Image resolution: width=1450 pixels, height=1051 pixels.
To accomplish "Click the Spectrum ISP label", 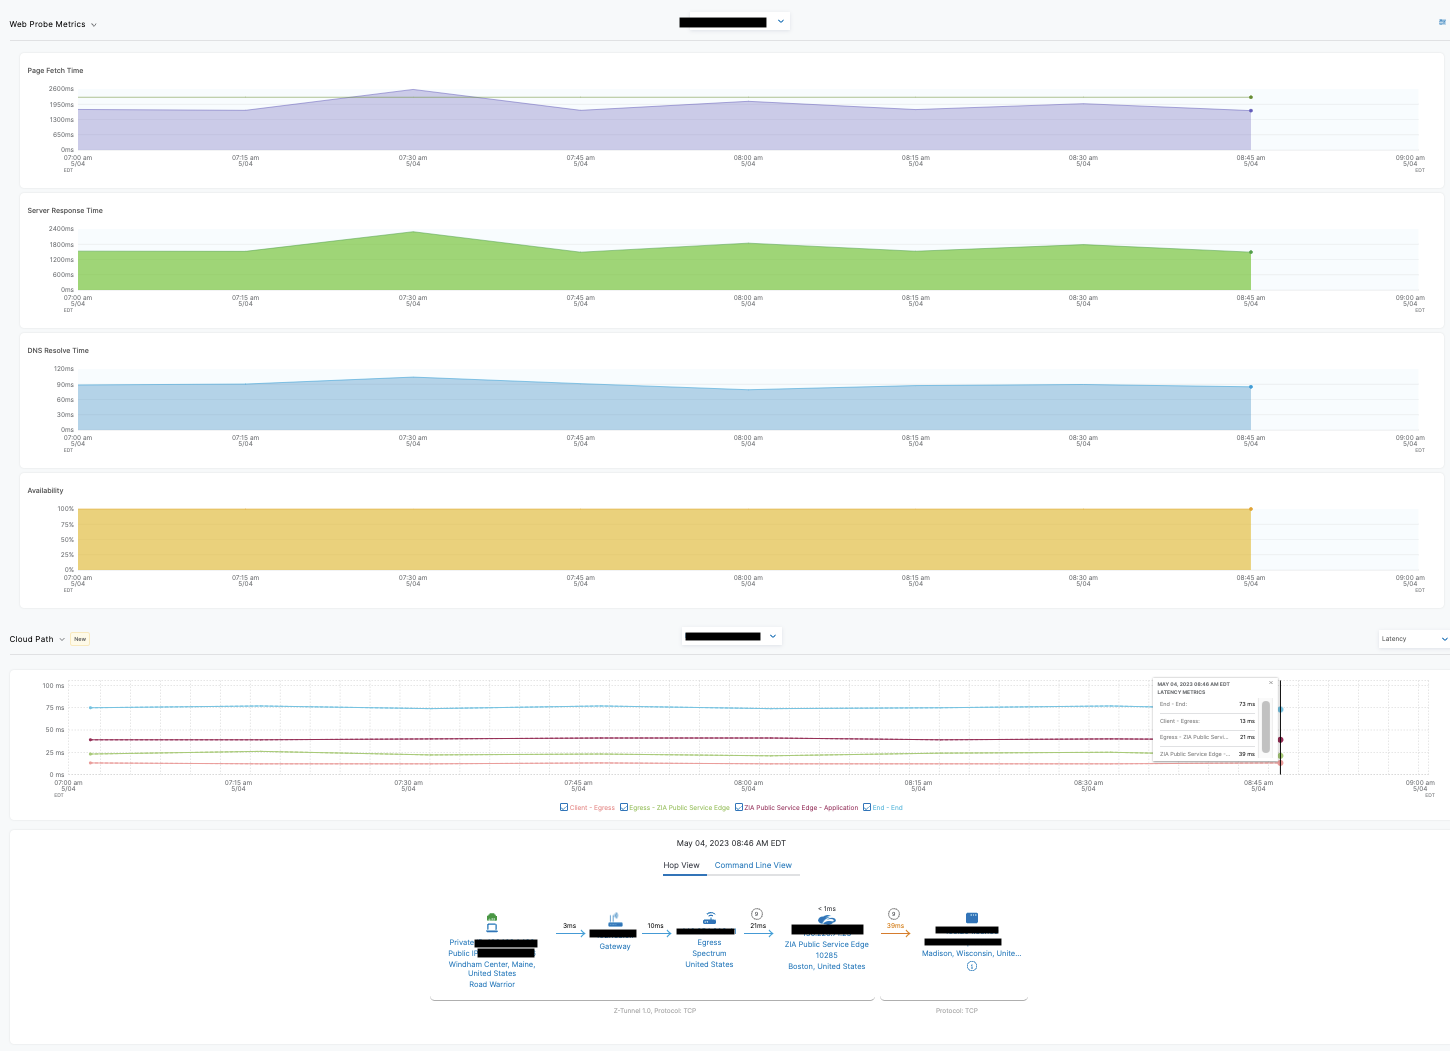I will (709, 953).
